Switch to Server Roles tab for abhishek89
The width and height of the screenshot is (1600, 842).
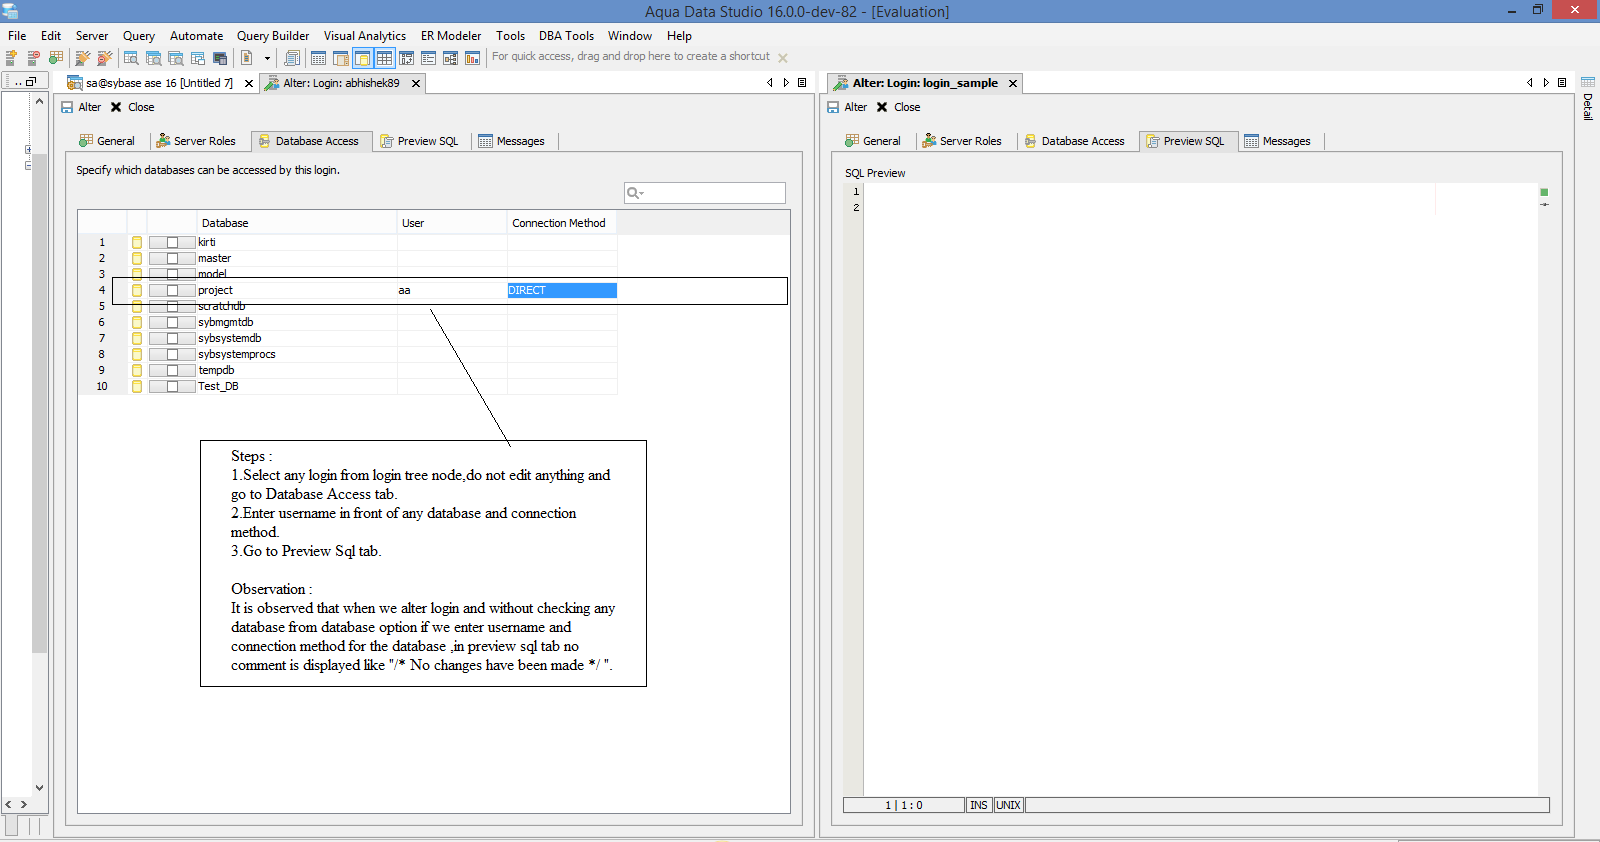[196, 141]
